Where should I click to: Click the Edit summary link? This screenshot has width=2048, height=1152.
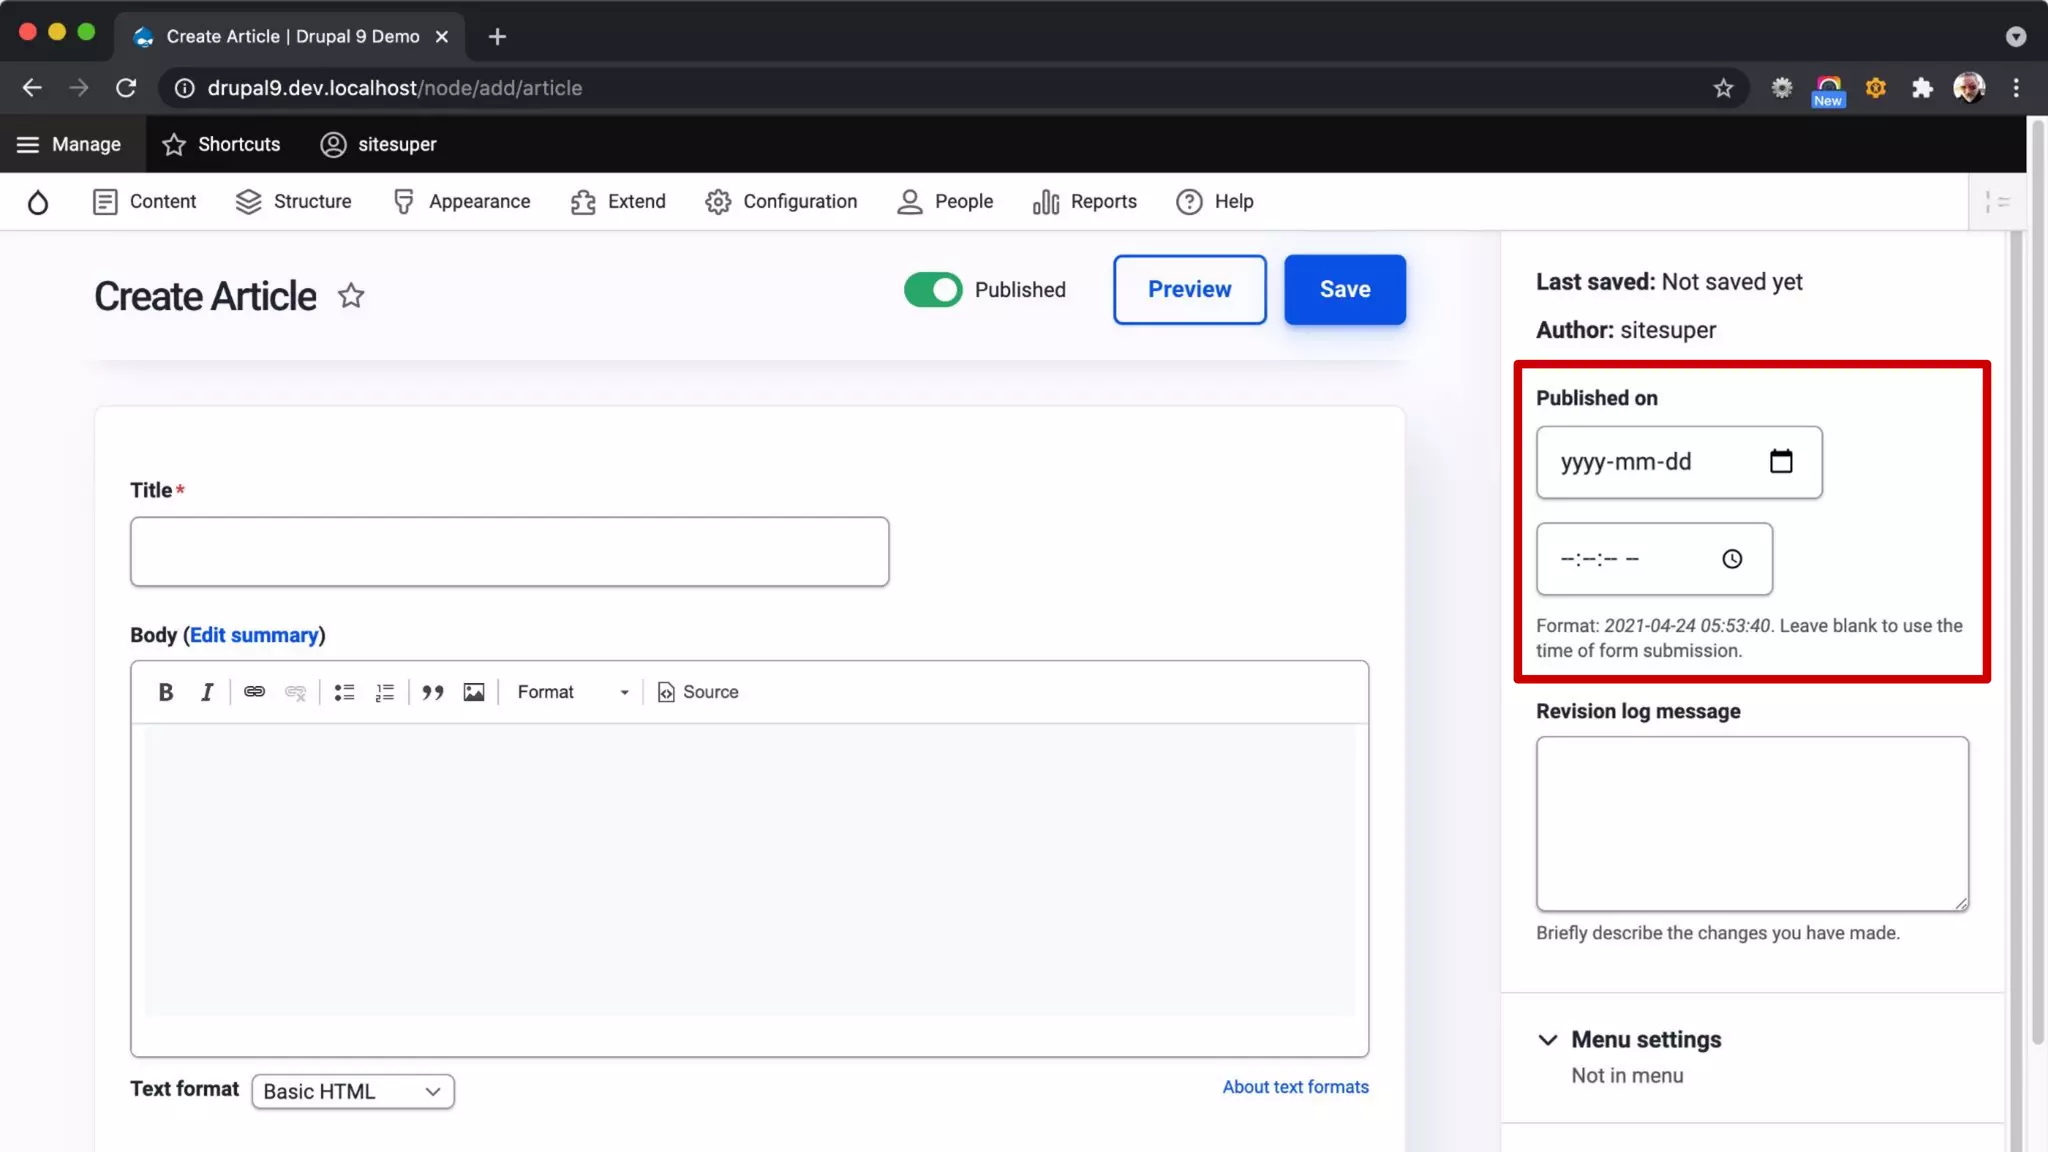254,635
